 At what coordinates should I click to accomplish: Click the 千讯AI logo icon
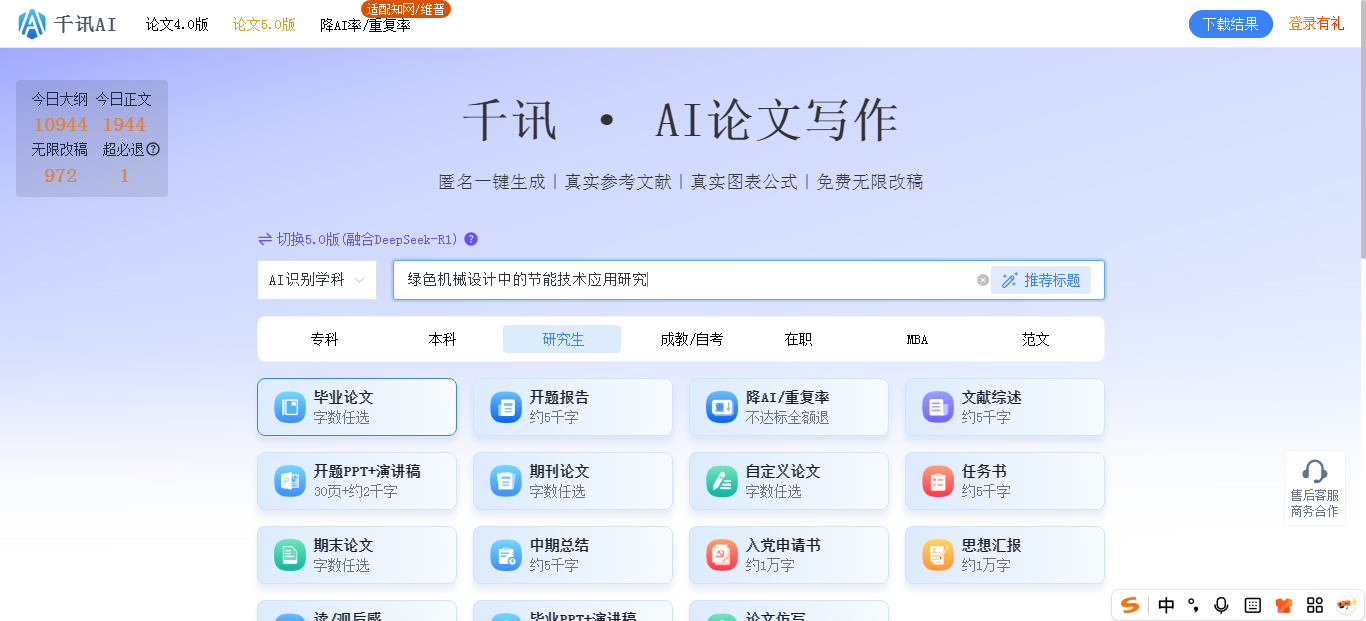click(32, 24)
